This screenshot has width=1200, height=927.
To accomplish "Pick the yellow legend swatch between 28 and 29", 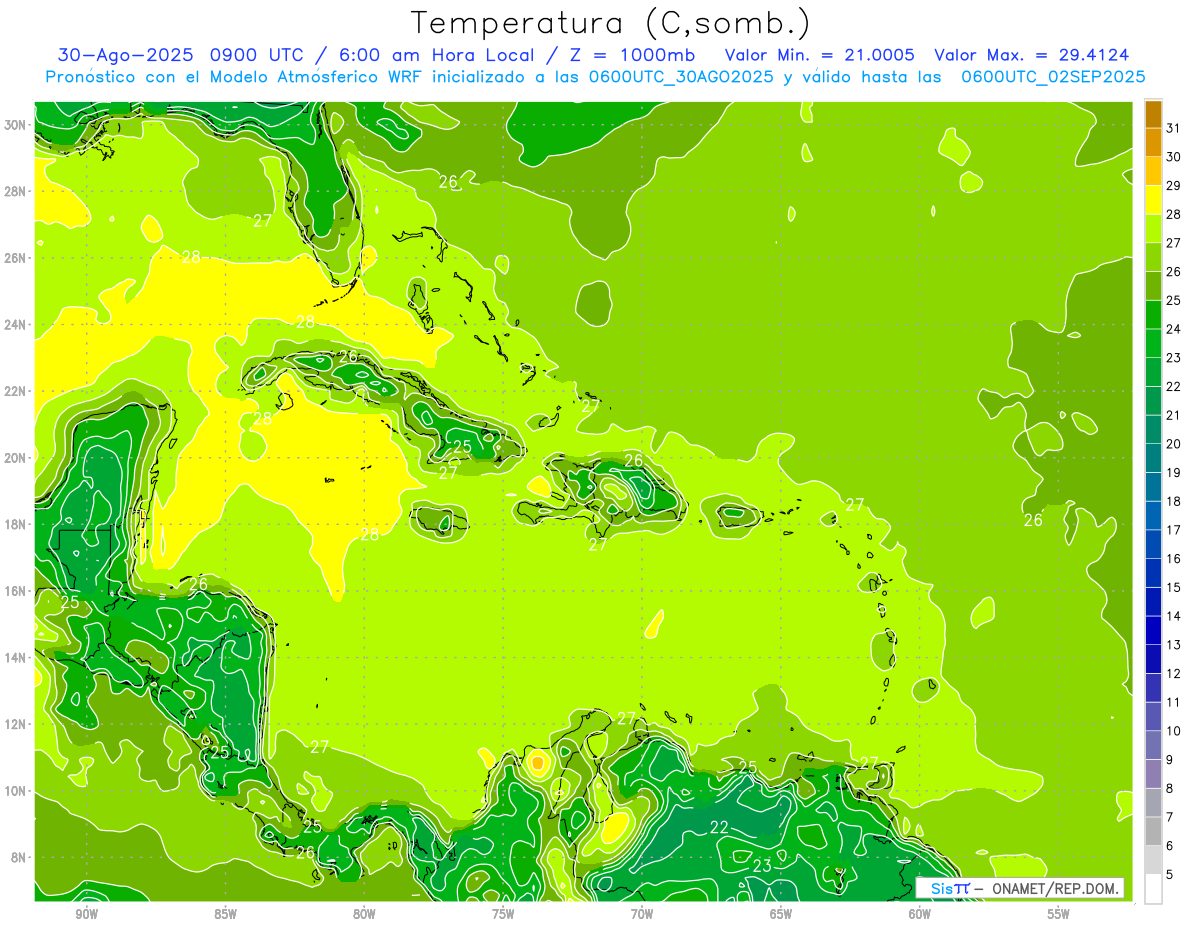I will point(1153,200).
